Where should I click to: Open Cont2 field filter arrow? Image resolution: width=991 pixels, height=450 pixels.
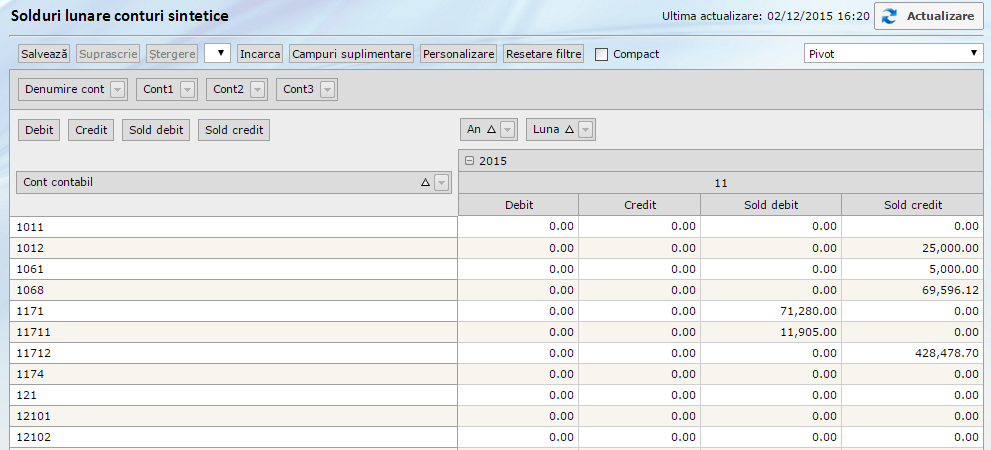[258, 90]
